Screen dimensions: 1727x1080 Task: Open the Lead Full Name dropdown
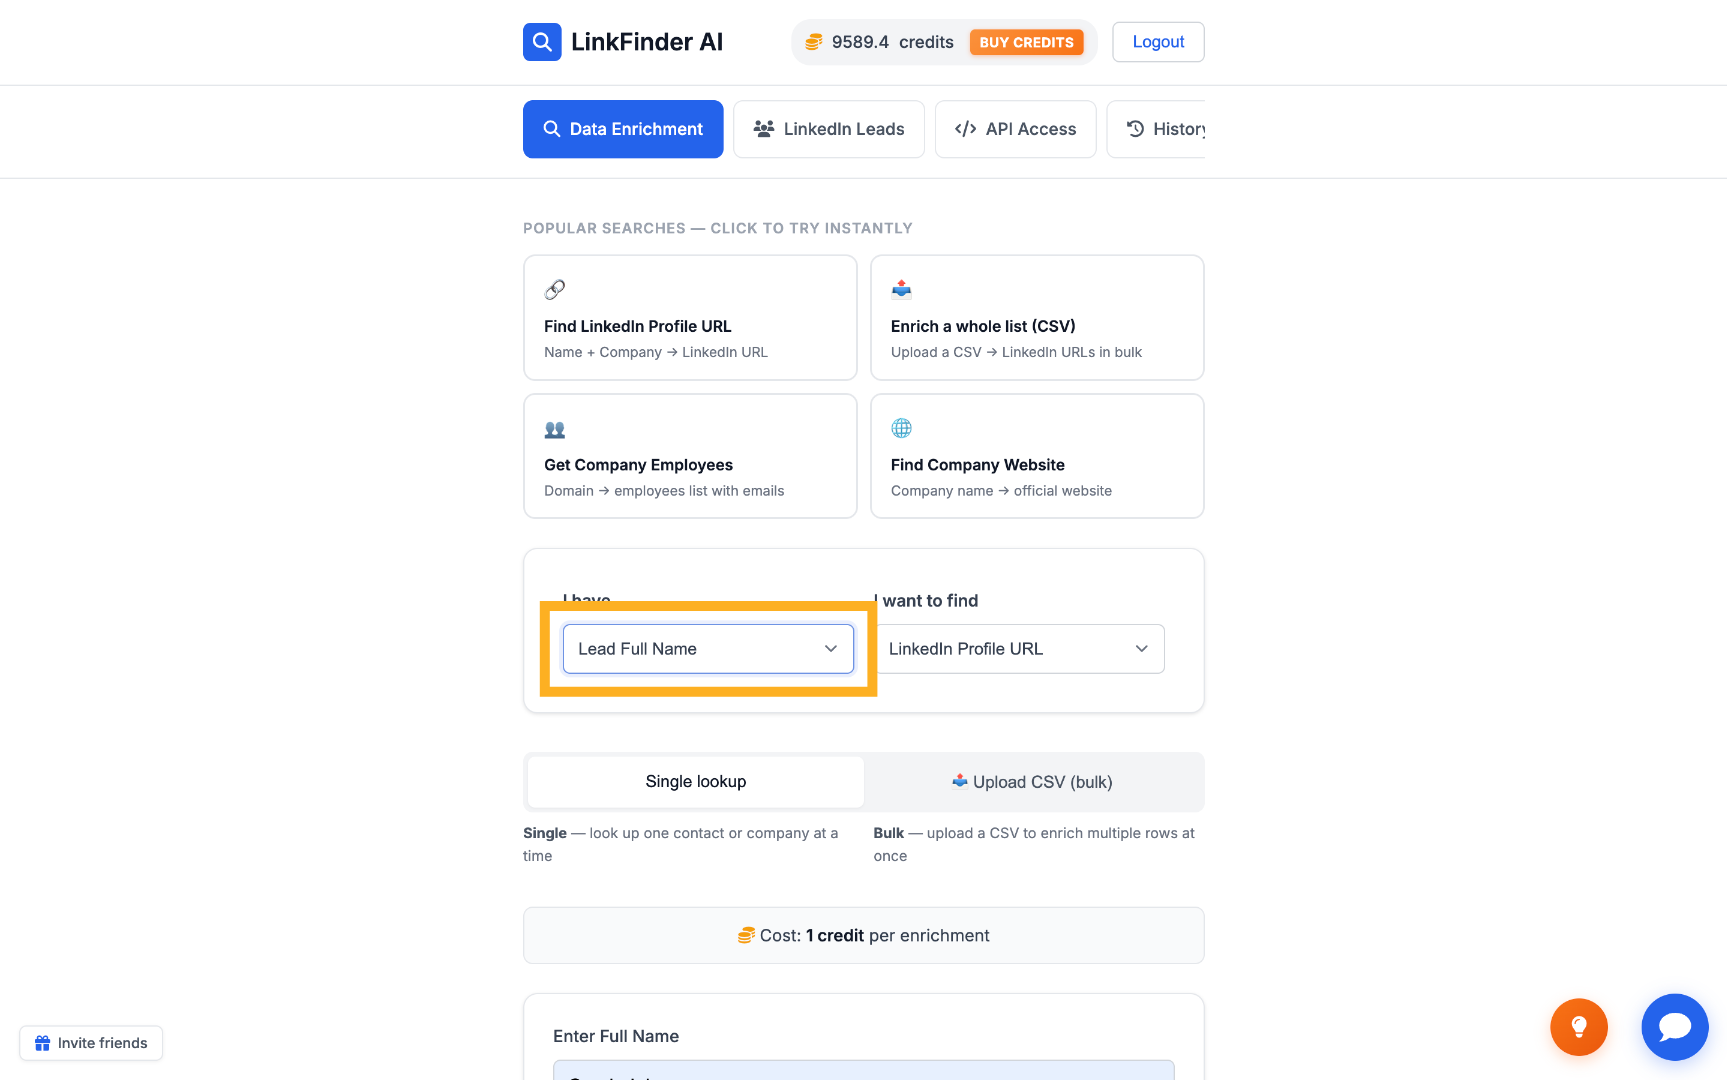[x=708, y=649]
